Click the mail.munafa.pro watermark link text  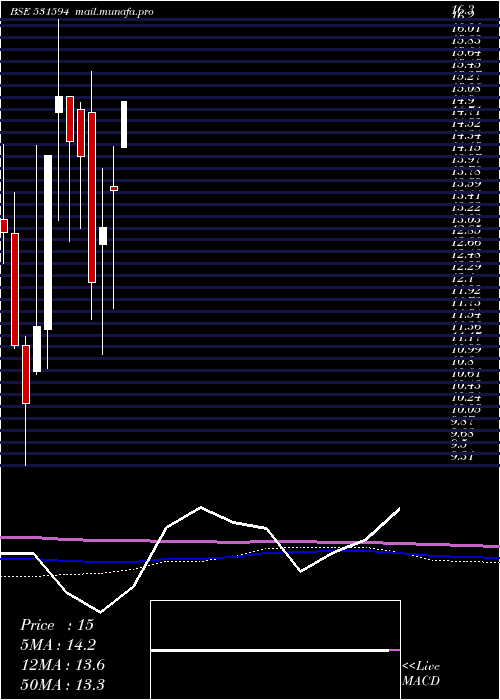point(113,12)
